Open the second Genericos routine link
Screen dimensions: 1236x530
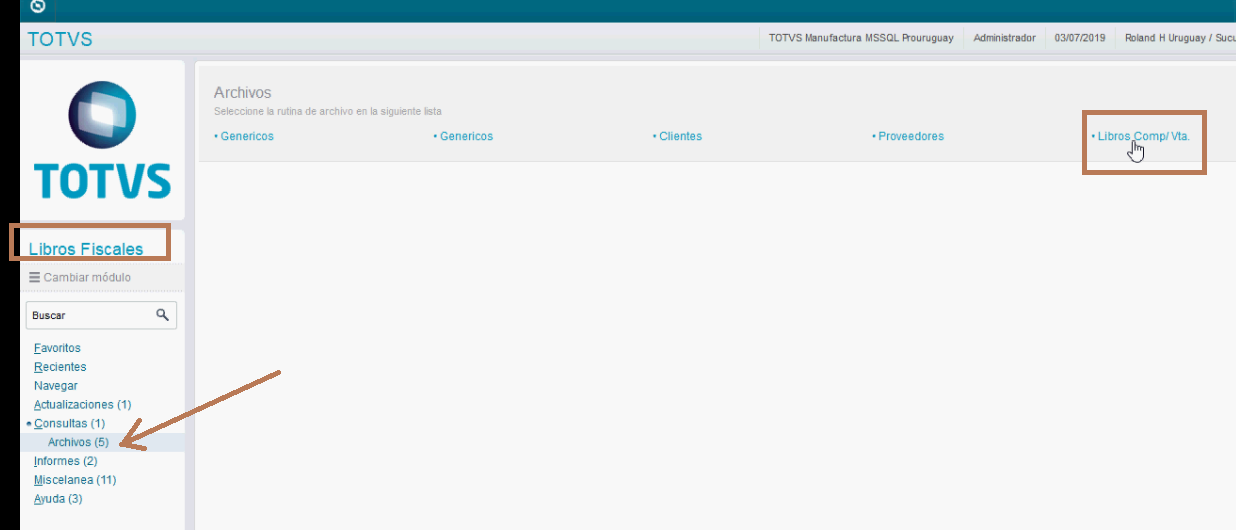(x=463, y=136)
